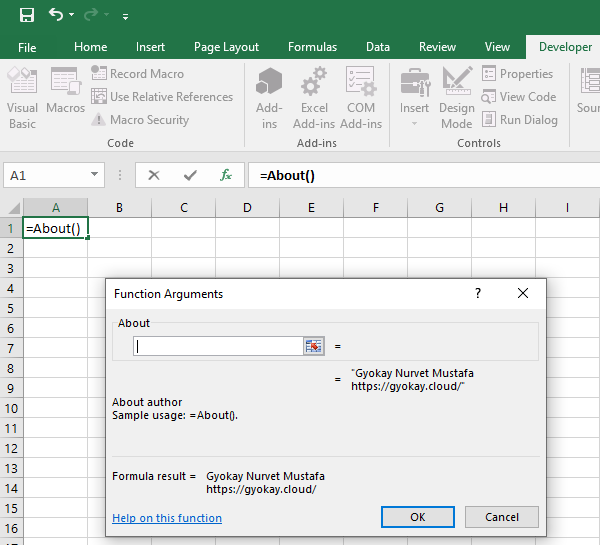Click the About argument input field
The height and width of the screenshot is (545, 600).
tap(218, 346)
